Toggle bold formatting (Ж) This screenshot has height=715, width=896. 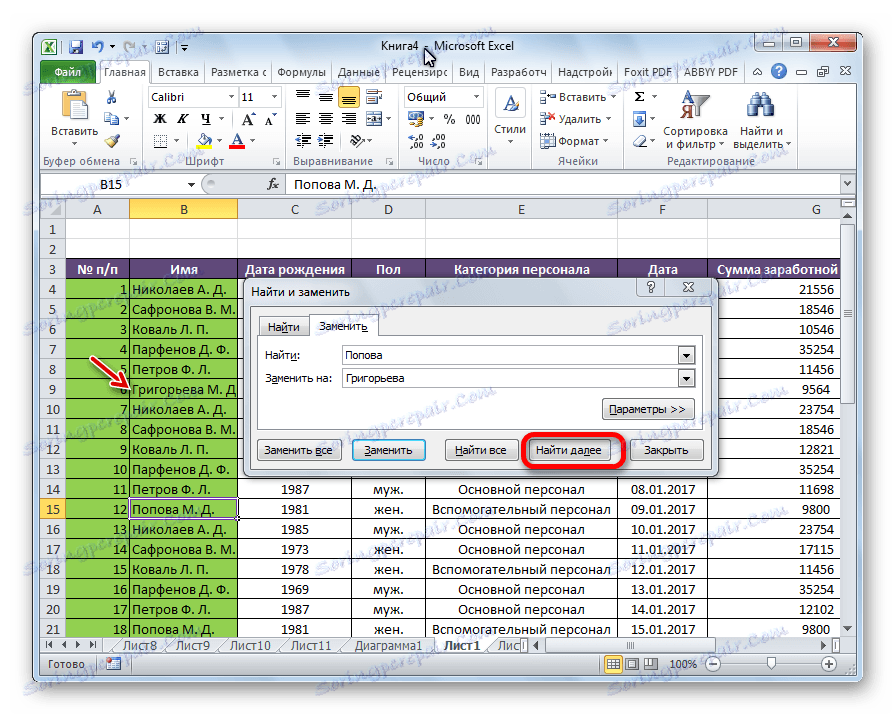click(x=158, y=119)
